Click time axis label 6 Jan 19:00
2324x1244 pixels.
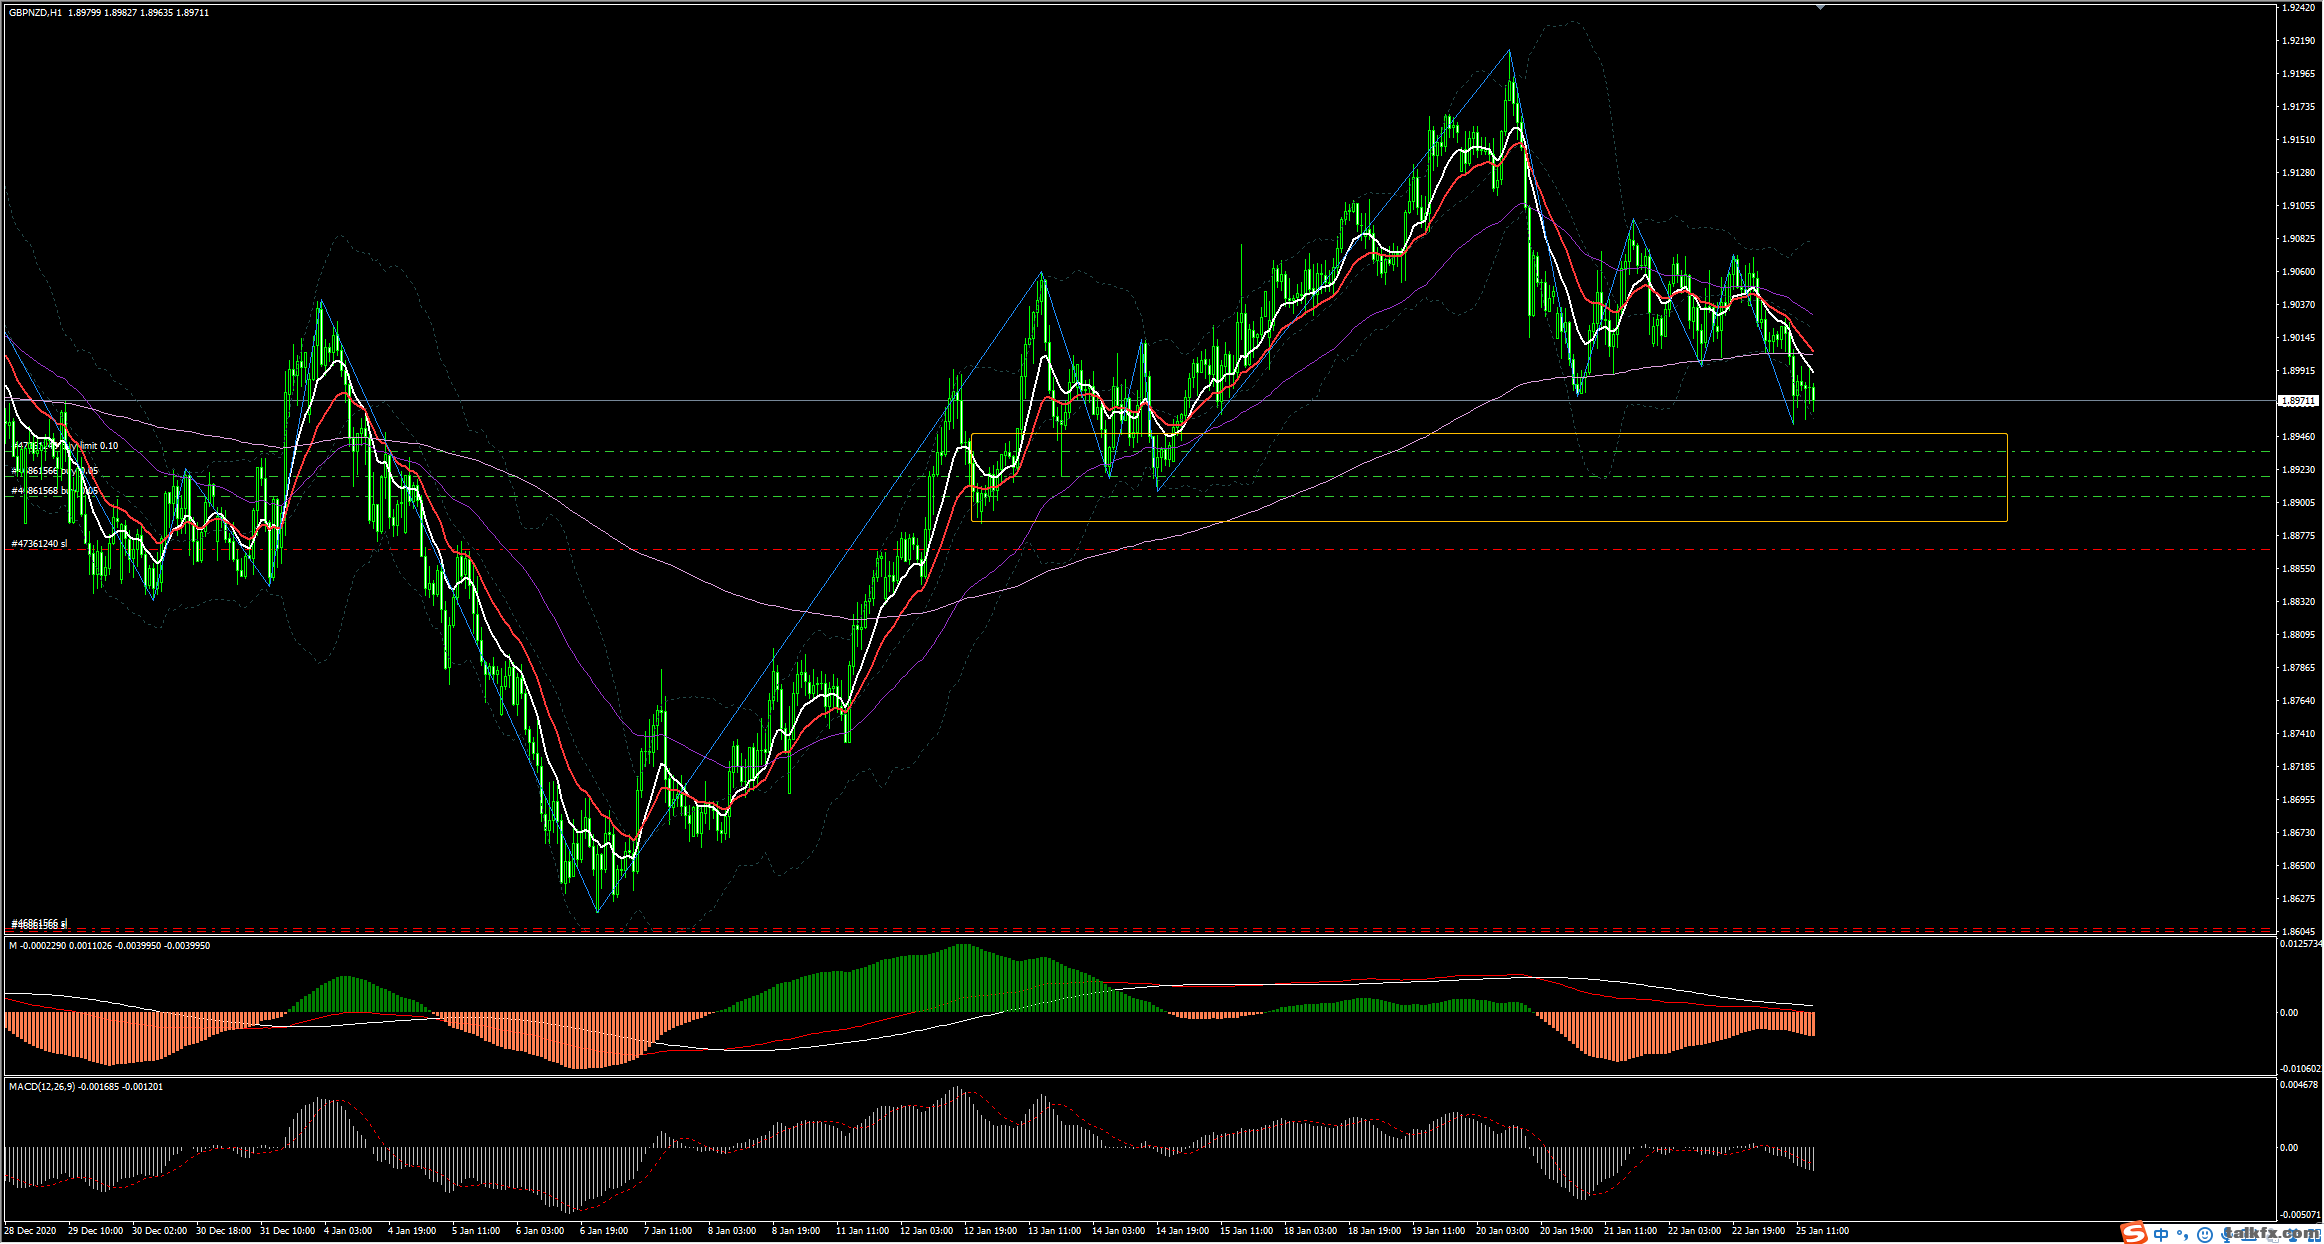[x=604, y=1231]
